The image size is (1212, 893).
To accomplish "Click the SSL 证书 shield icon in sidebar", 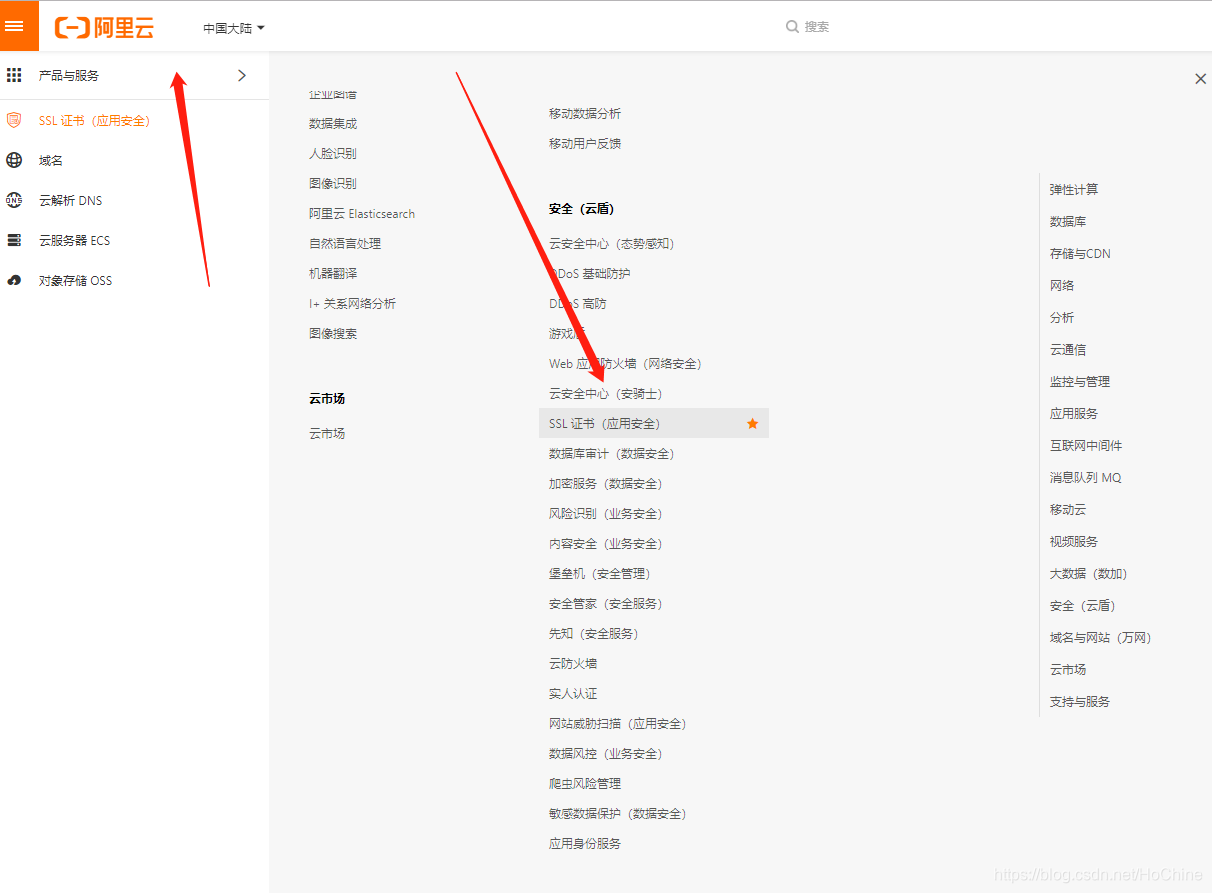I will pyautogui.click(x=14, y=120).
